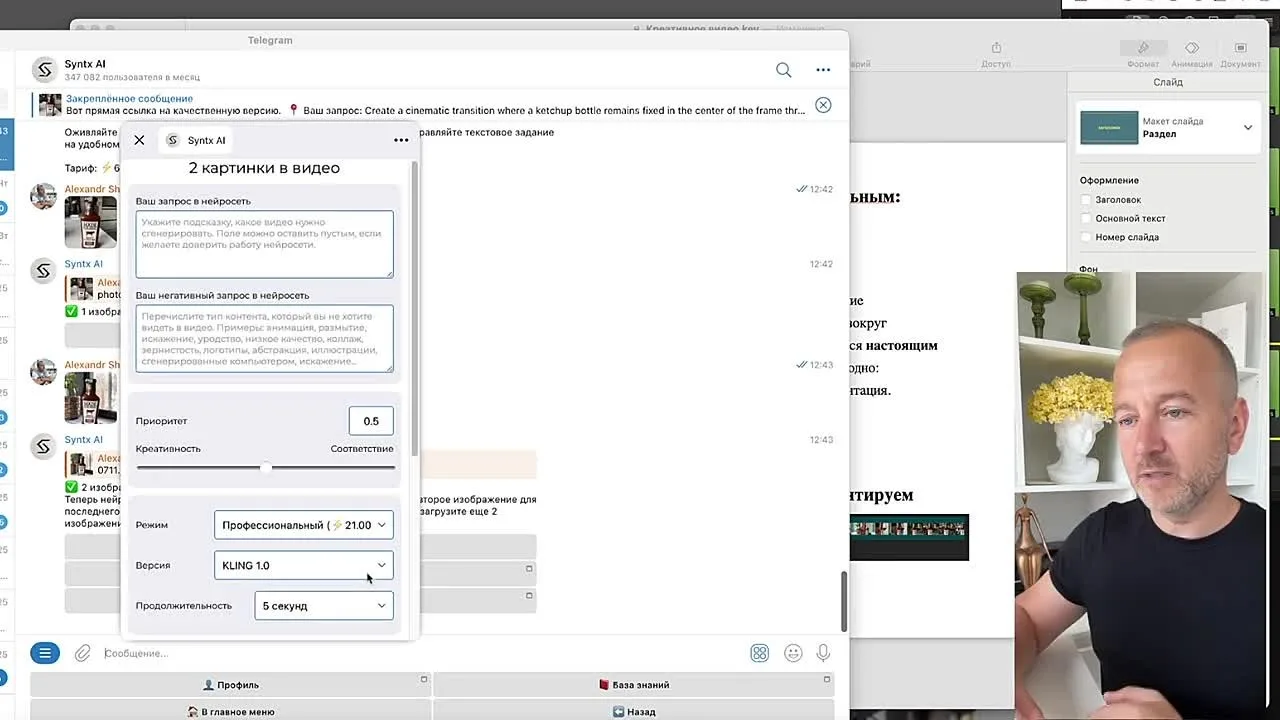Open the Версия KLING 1.0 dropdown
Screen dimensions: 1280x720
tap(303, 565)
